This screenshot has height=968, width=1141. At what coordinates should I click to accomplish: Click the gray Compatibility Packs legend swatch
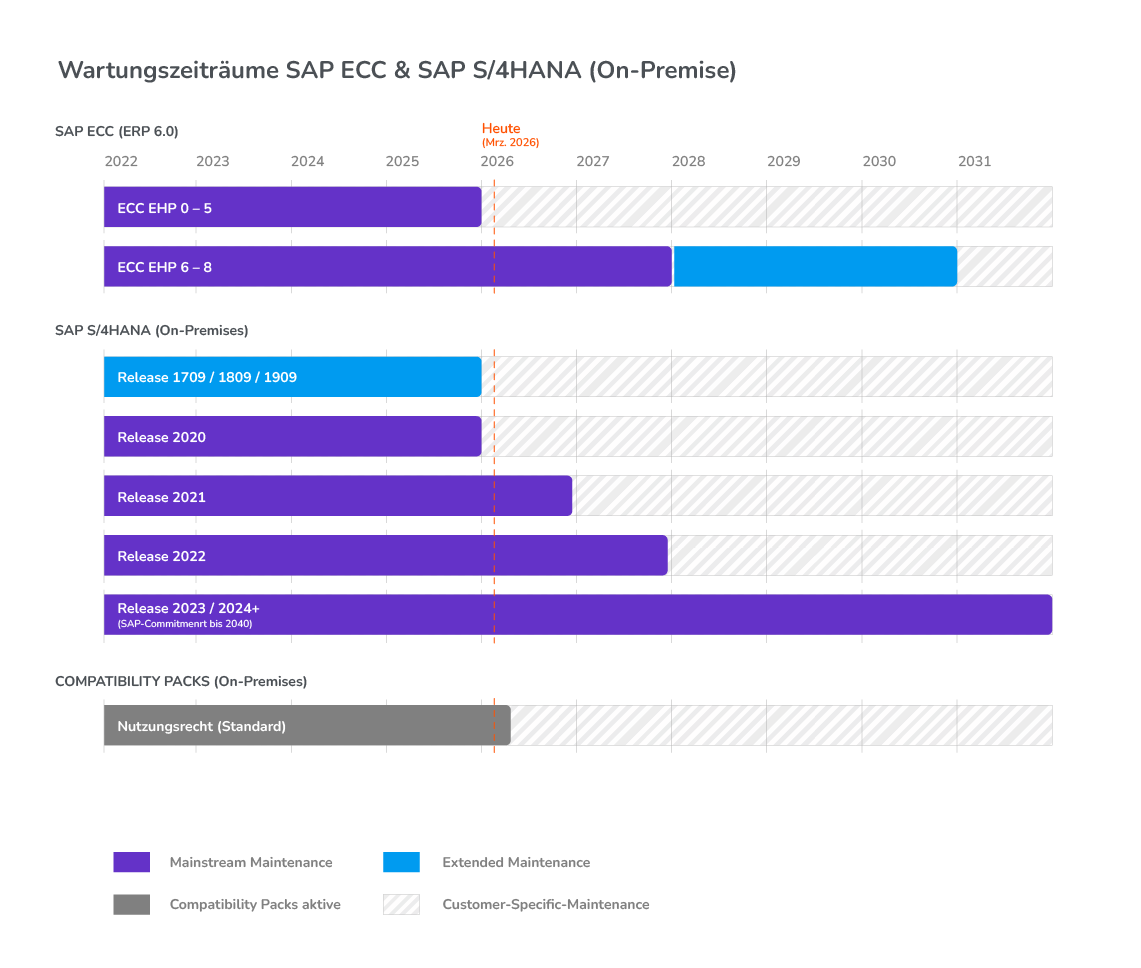tap(131, 904)
